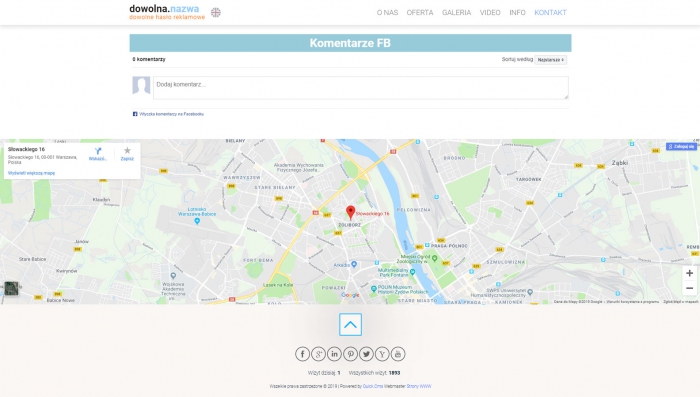Open the Google Plus social icon
The width and height of the screenshot is (700, 397).
point(318,354)
